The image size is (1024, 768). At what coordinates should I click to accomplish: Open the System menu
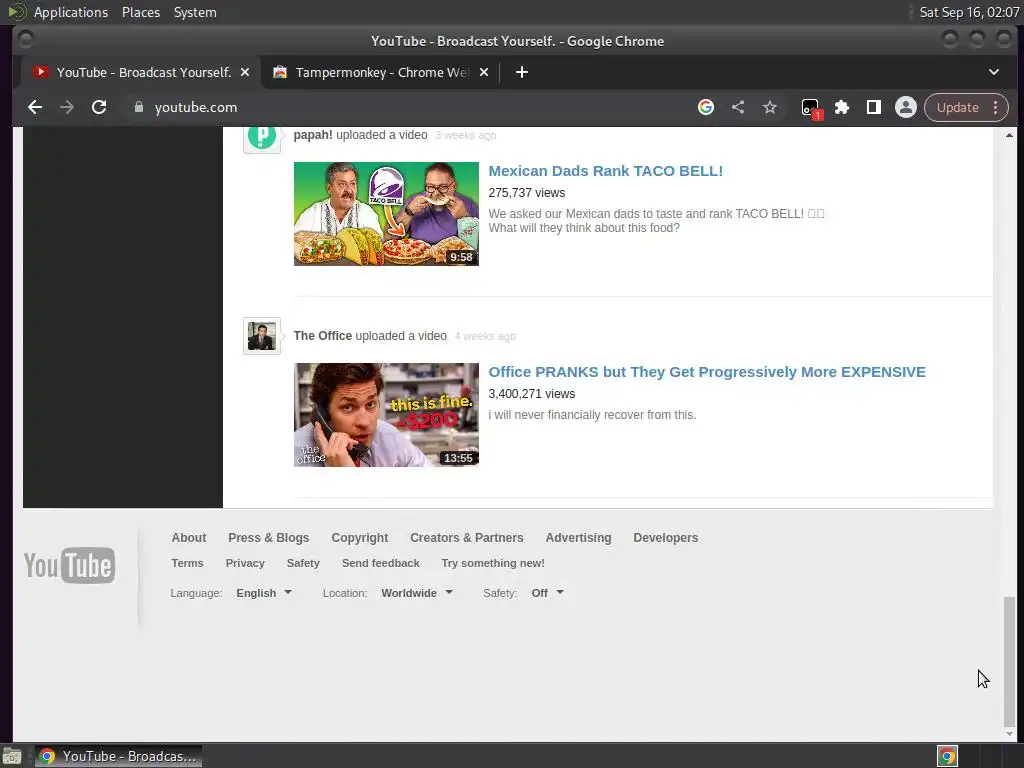[195, 12]
